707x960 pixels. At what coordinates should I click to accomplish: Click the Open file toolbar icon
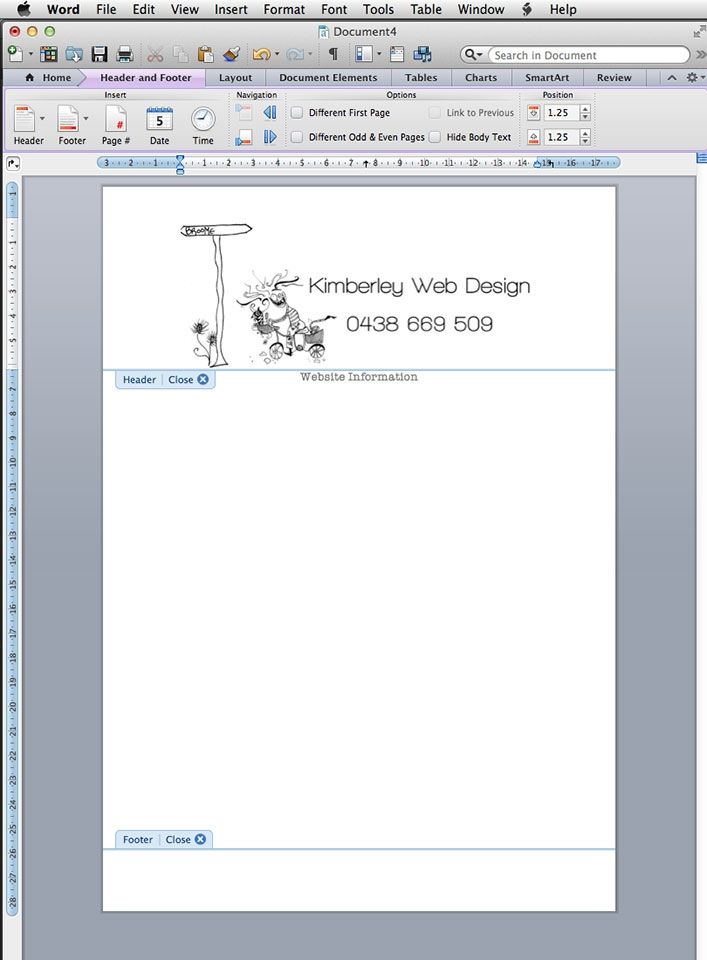(74, 54)
